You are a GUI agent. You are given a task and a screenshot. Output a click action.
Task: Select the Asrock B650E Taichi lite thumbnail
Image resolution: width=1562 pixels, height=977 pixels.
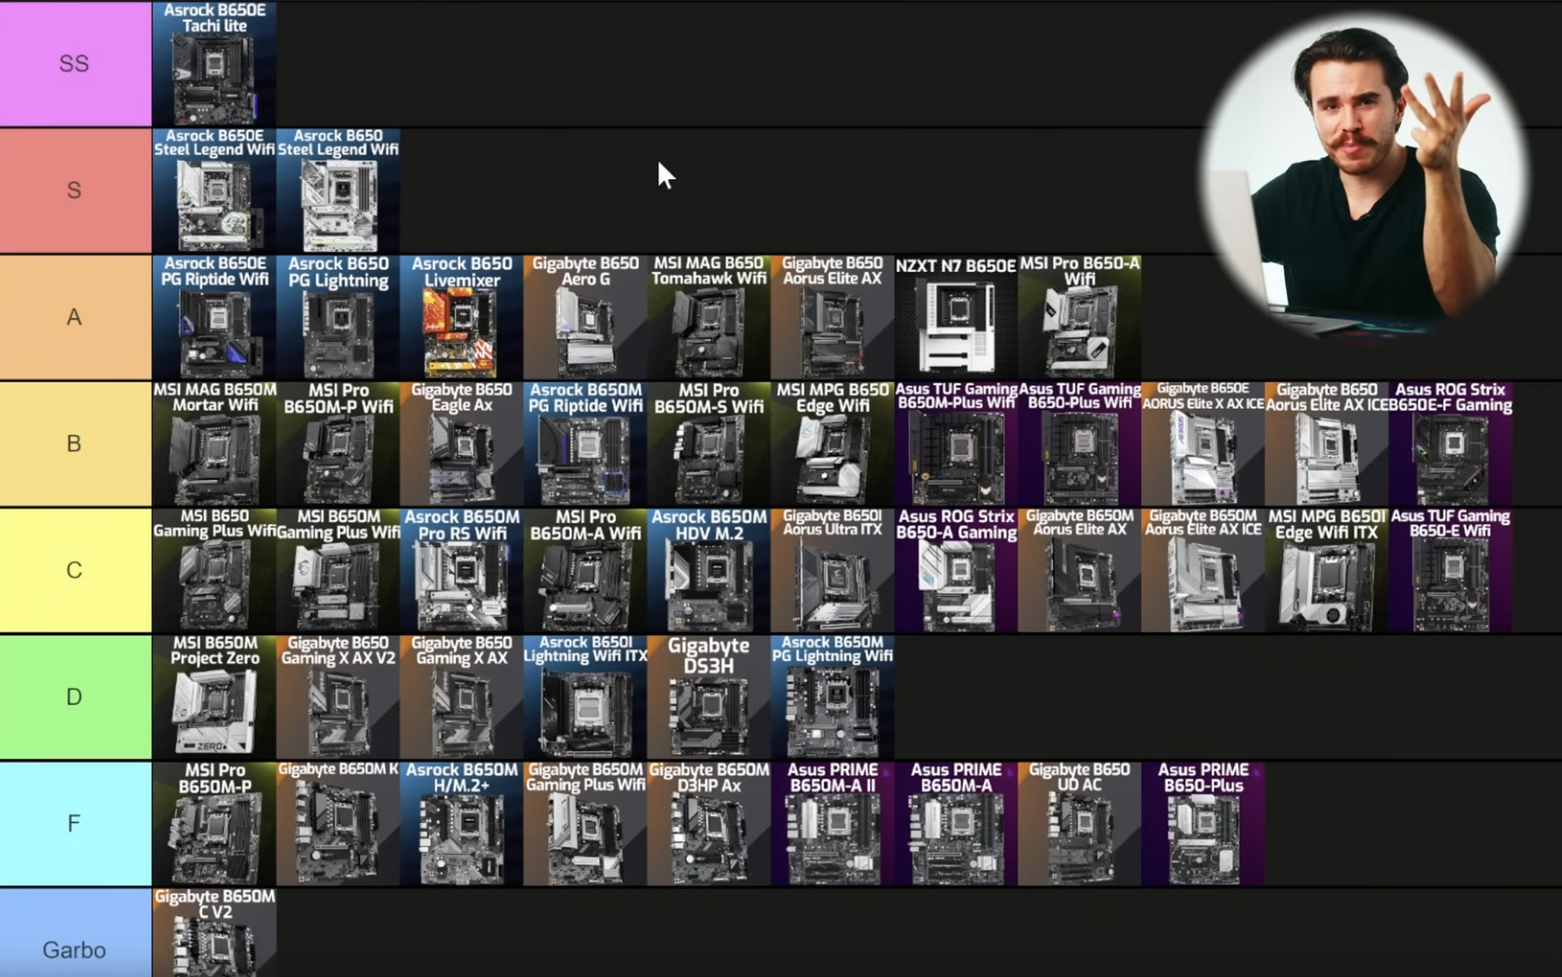(214, 63)
